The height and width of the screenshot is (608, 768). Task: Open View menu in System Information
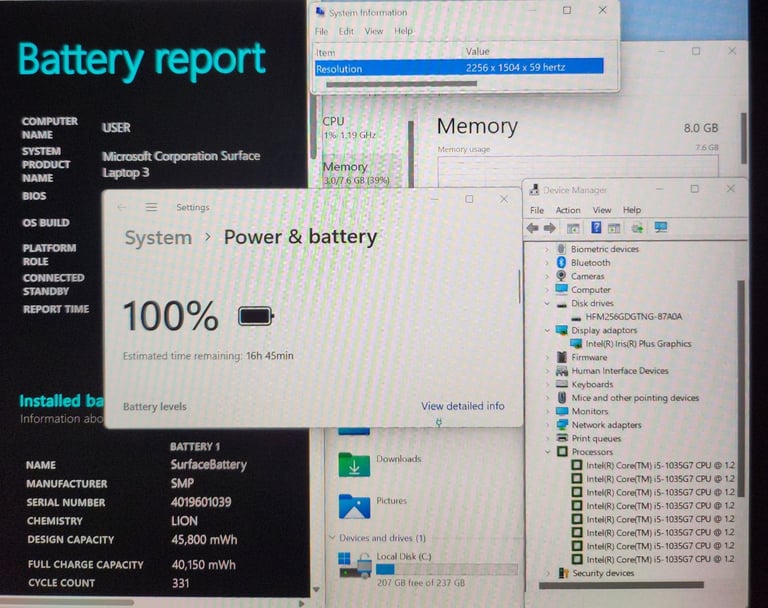coord(374,31)
